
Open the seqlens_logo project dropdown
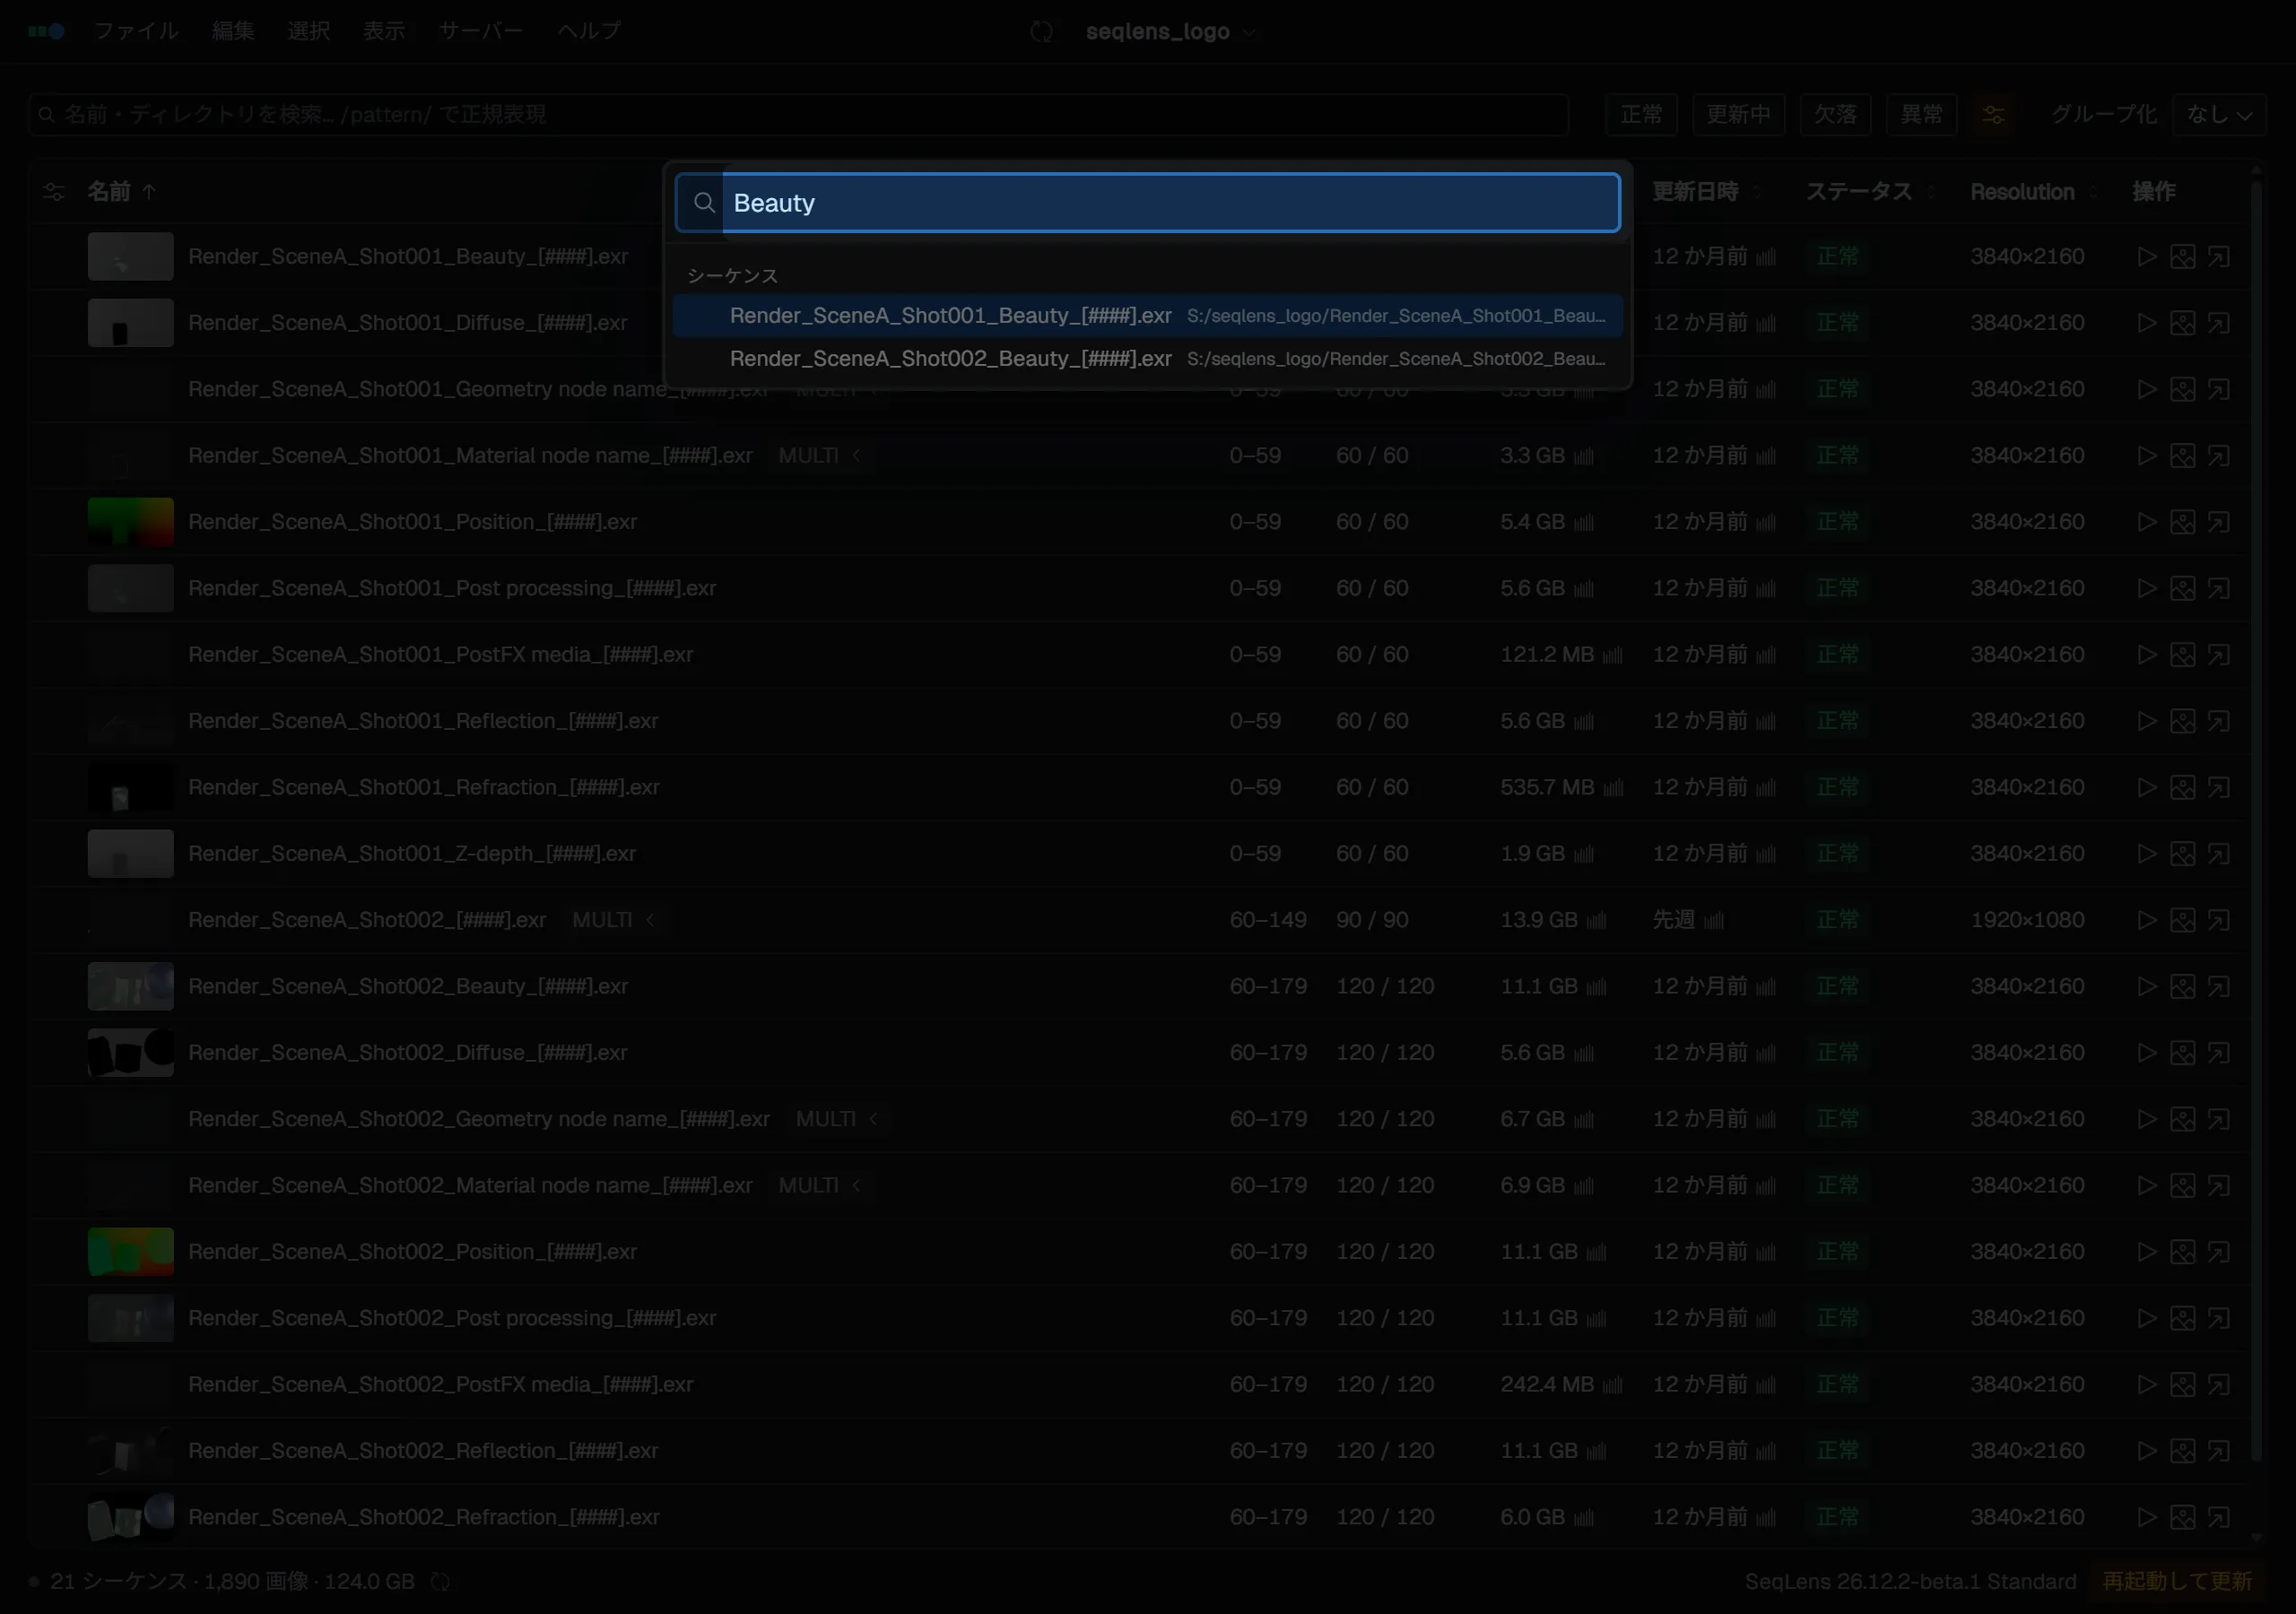point(1170,32)
